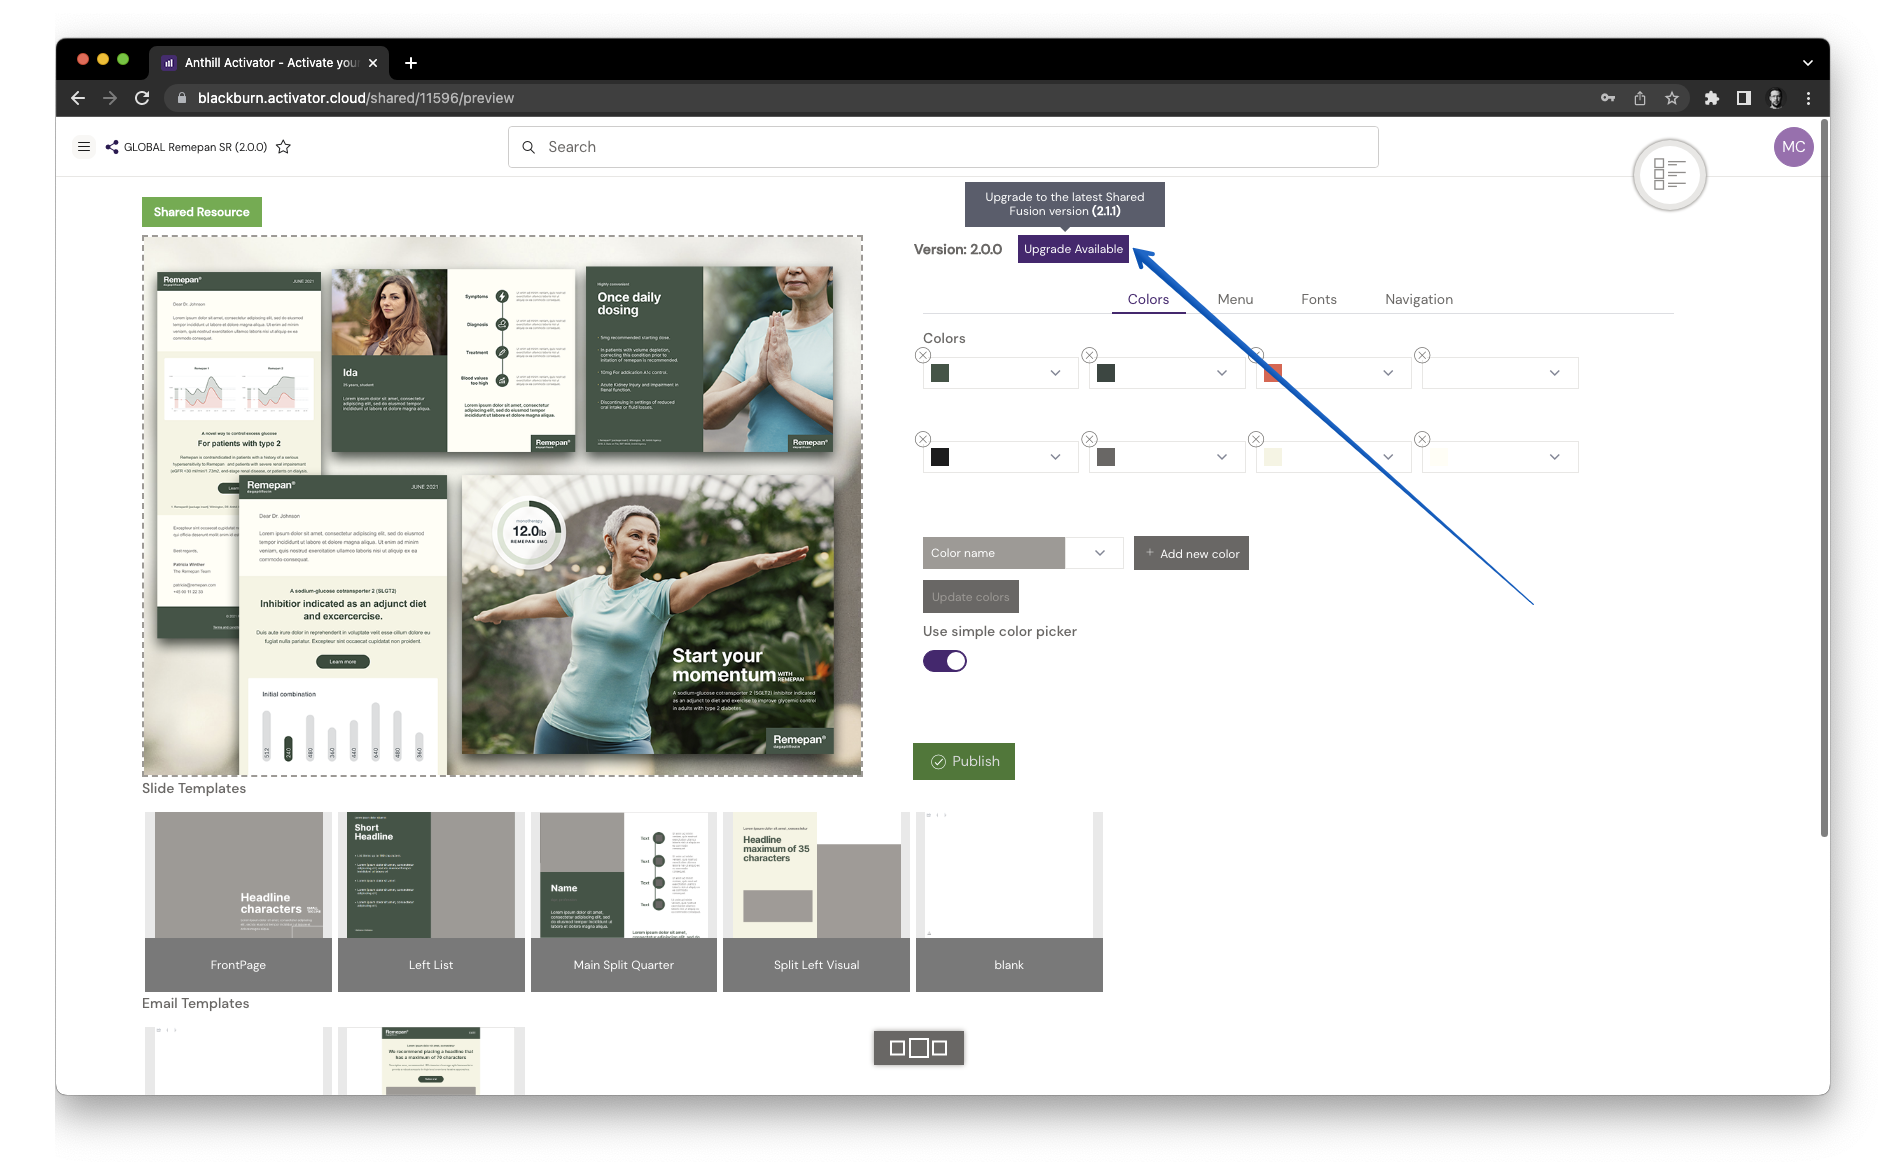
Task: Disable the simple color picker toggle
Action: coord(944,661)
